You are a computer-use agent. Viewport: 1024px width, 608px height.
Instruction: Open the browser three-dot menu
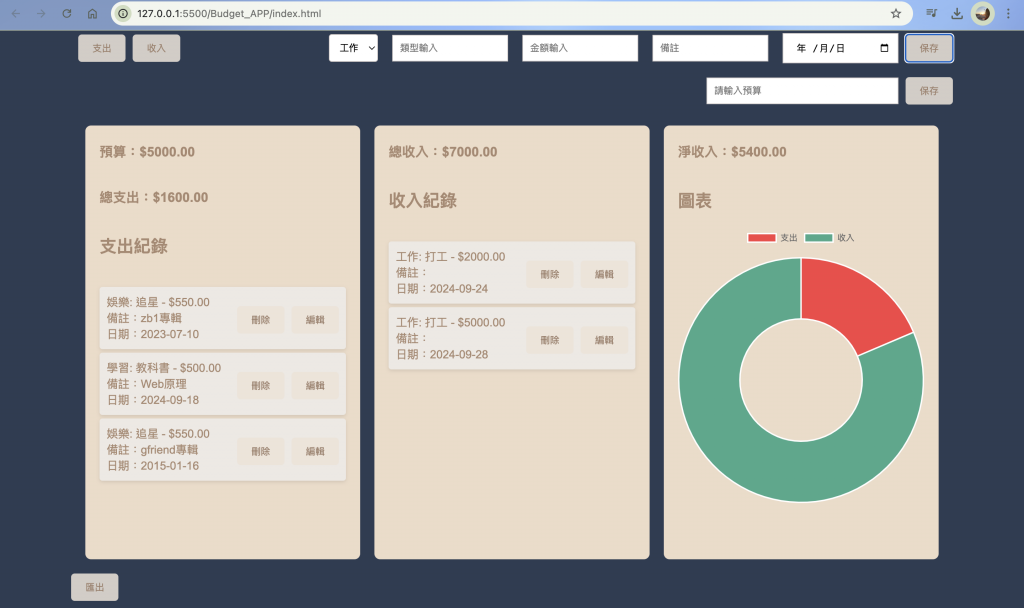[1008, 13]
